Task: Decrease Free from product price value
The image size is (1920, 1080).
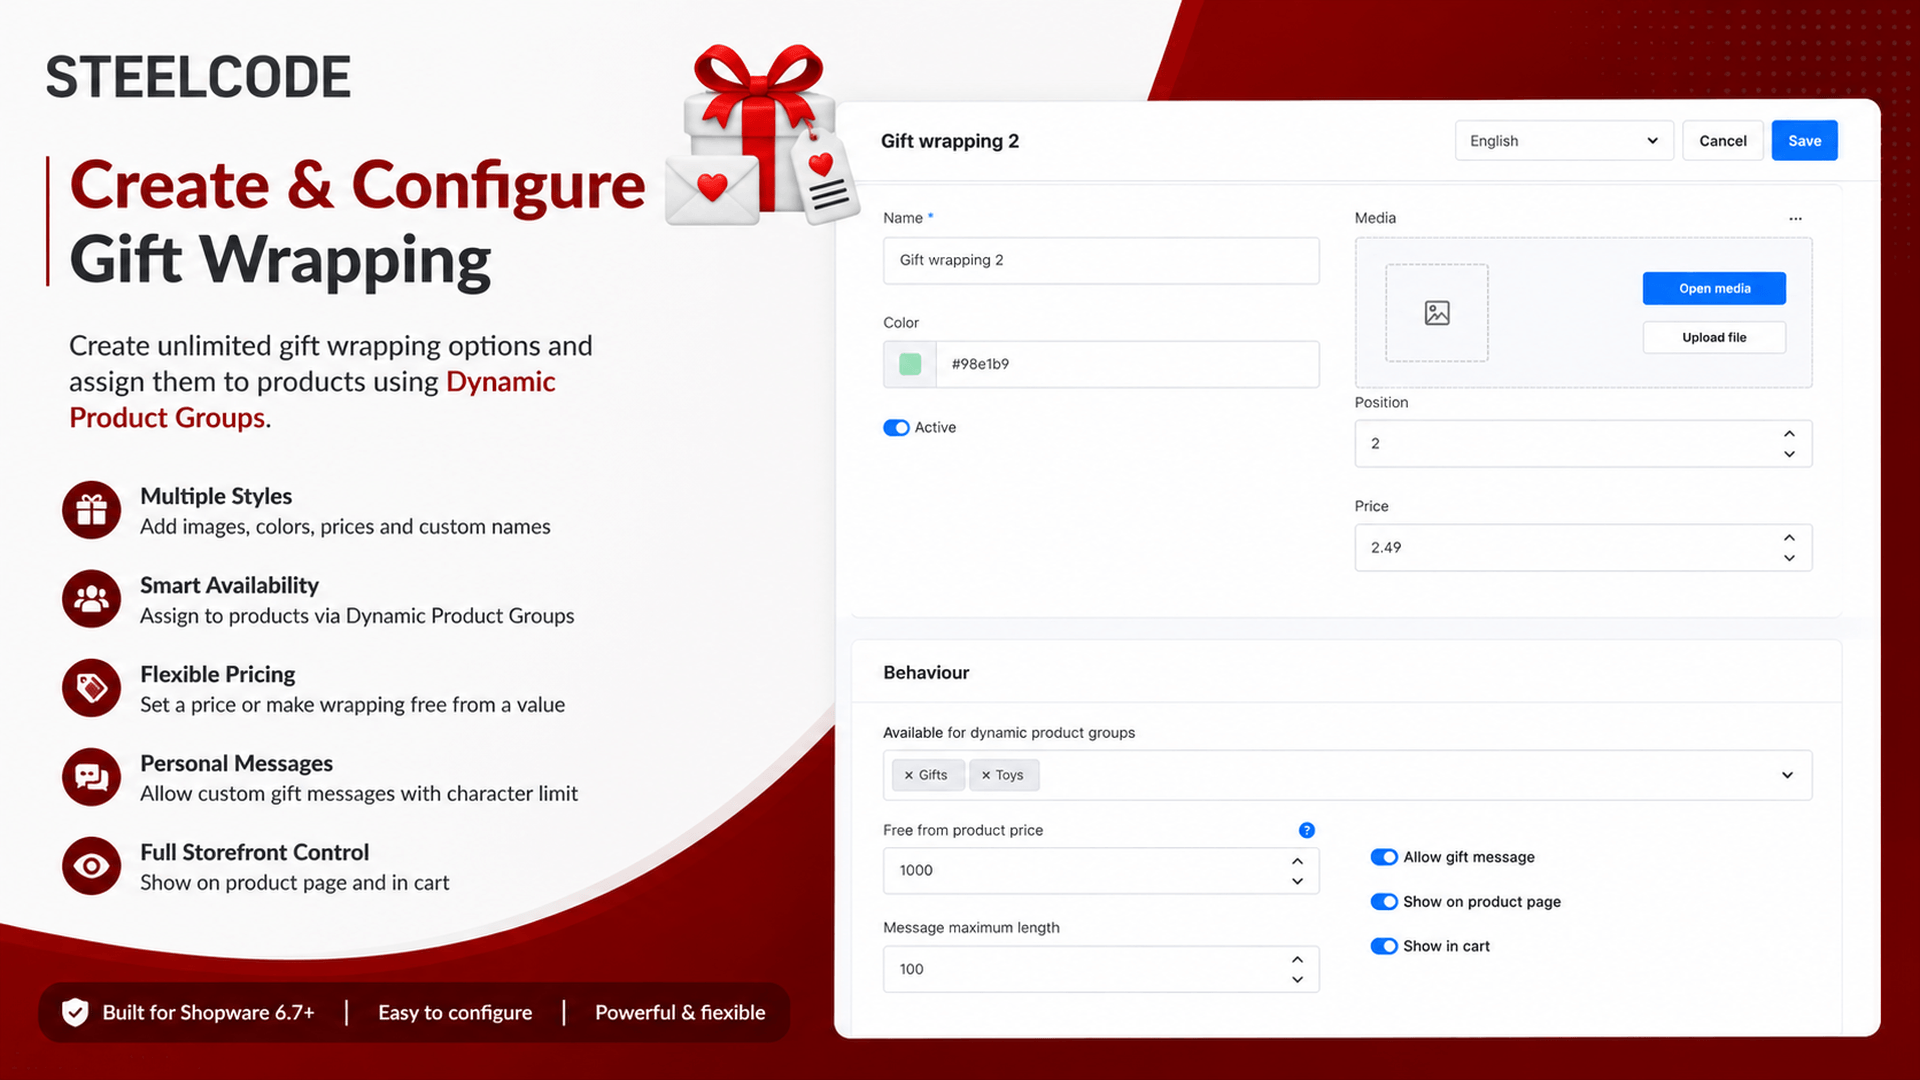Action: pyautogui.click(x=1297, y=881)
